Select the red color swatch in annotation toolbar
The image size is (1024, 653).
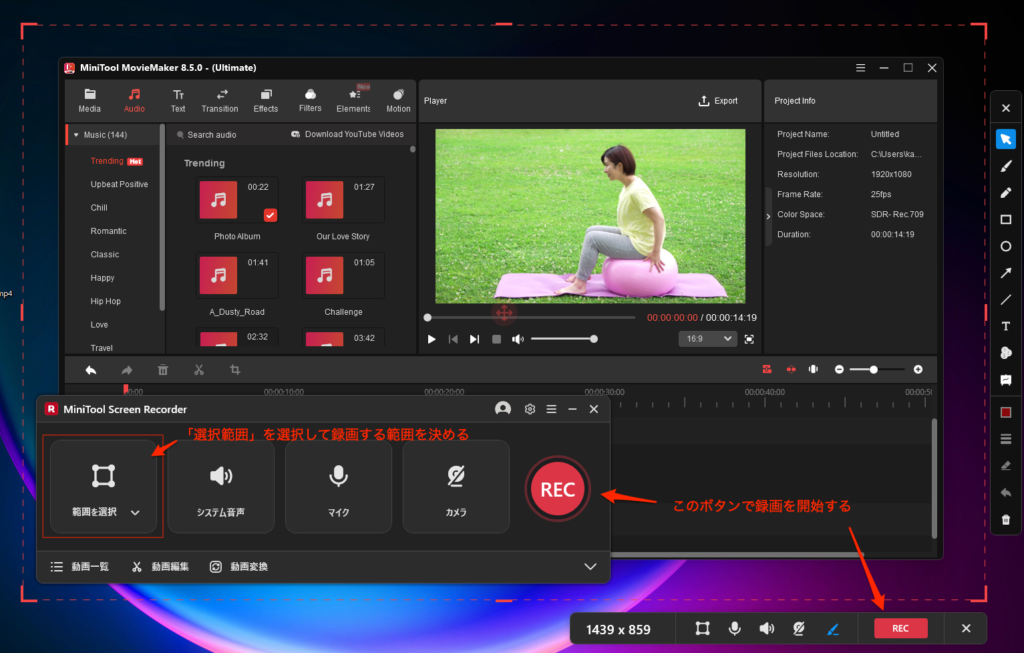[1006, 412]
